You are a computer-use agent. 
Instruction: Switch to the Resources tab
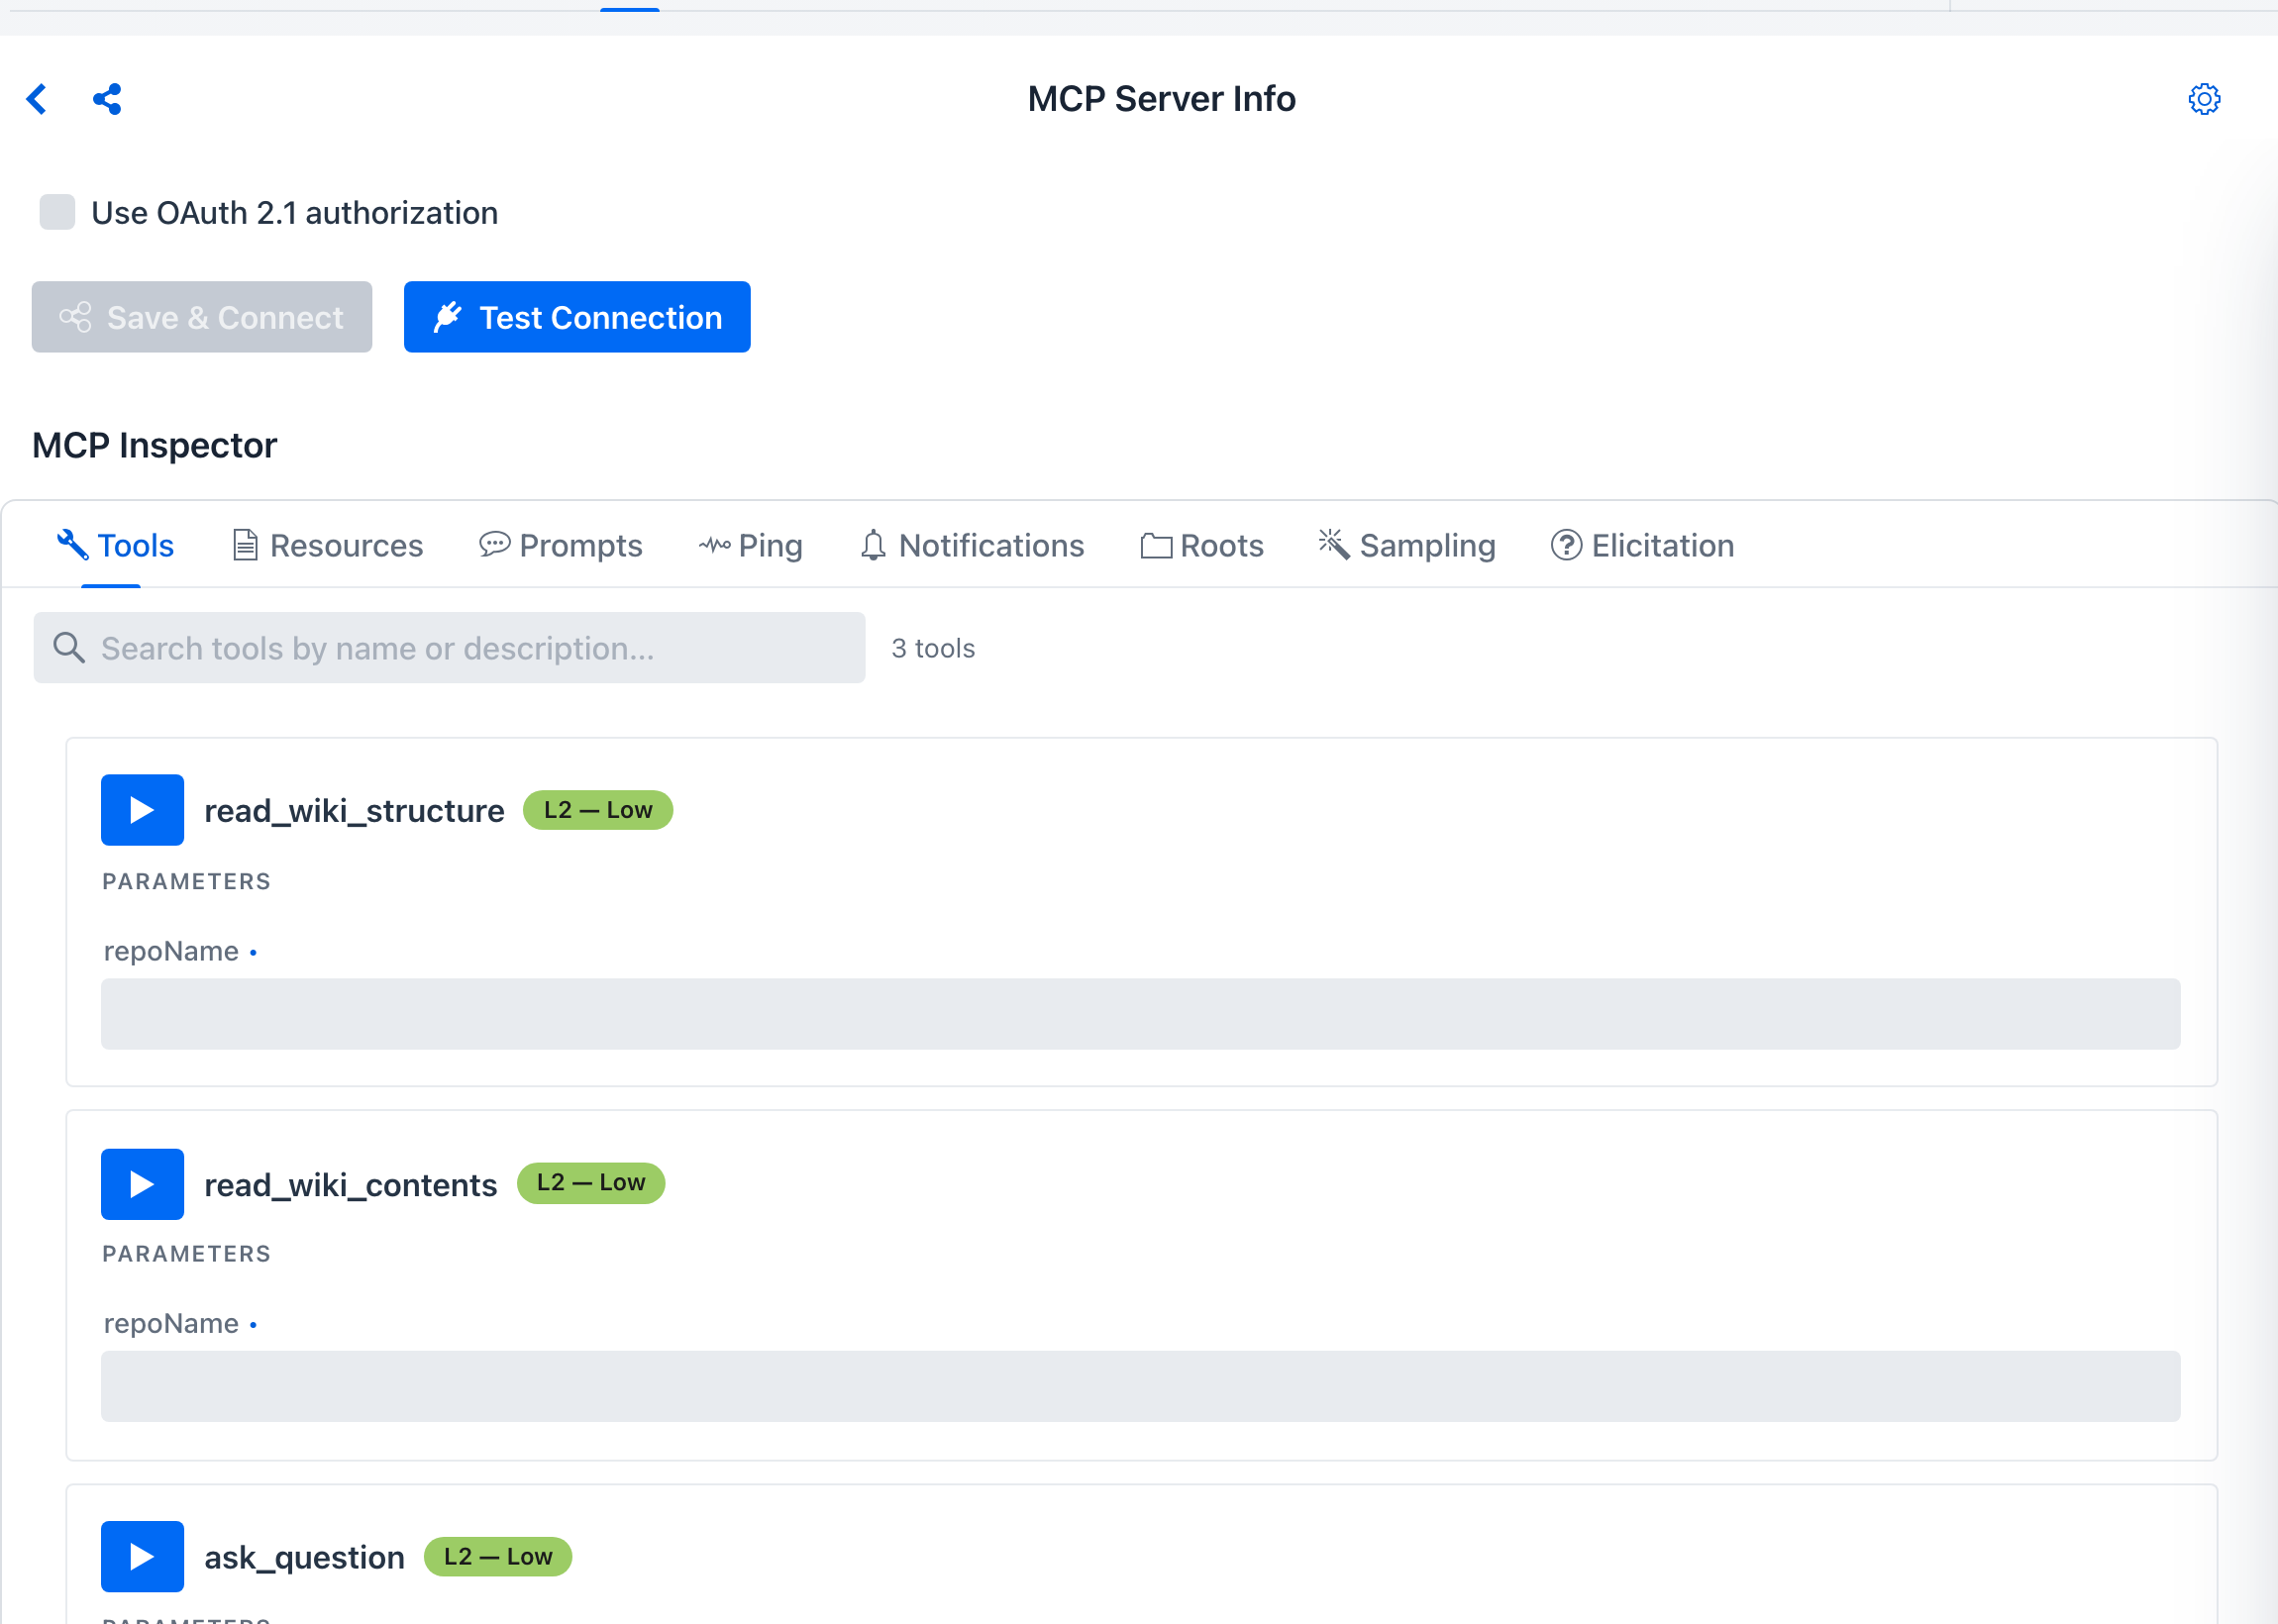(328, 546)
